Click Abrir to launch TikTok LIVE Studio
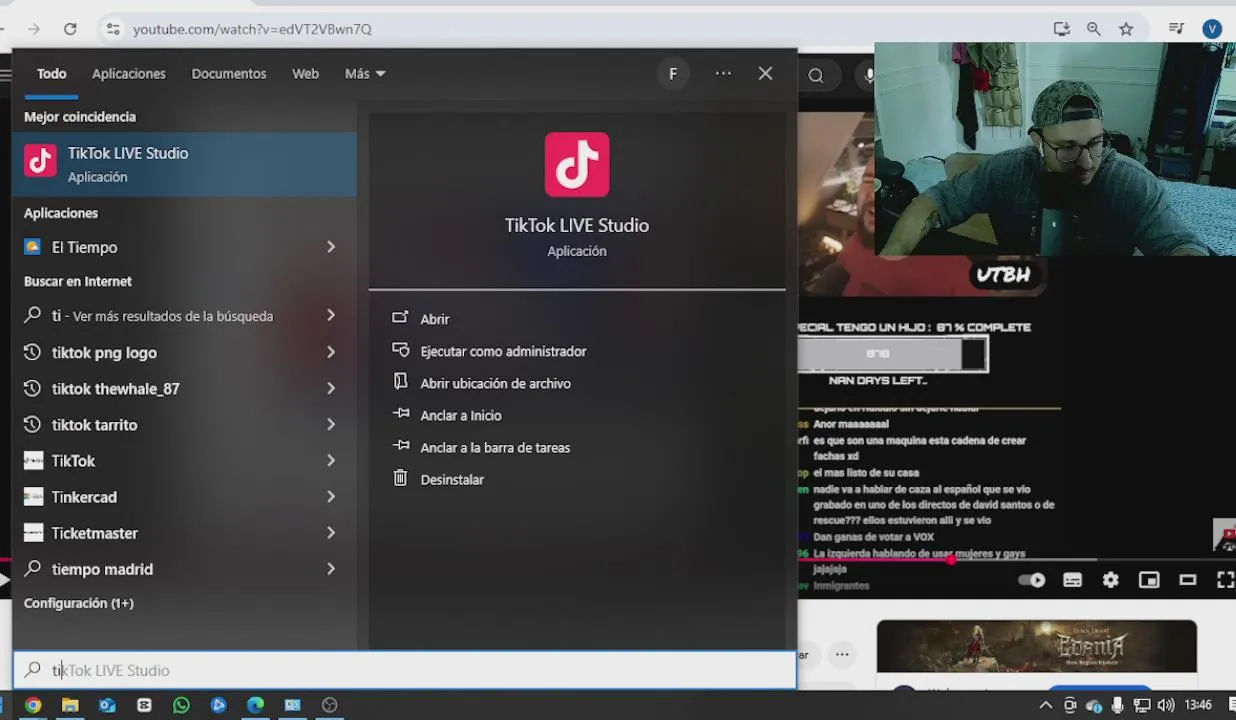This screenshot has width=1236, height=720. tap(435, 319)
